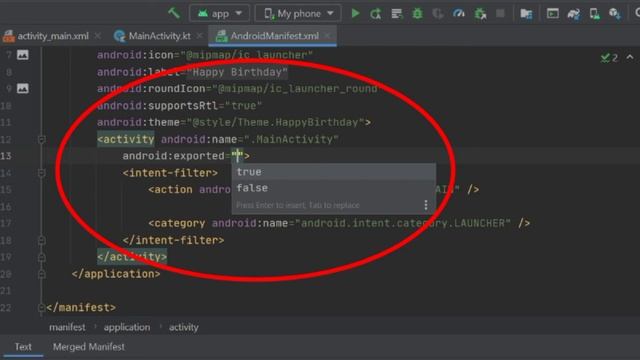Click the opening <intent-filter> tag

(x=170, y=173)
